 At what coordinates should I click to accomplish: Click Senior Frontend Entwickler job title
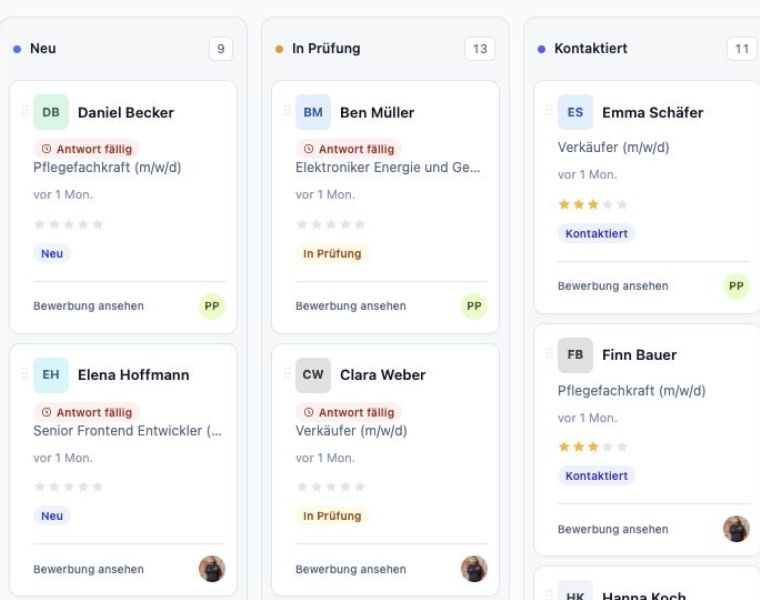[x=127, y=430]
